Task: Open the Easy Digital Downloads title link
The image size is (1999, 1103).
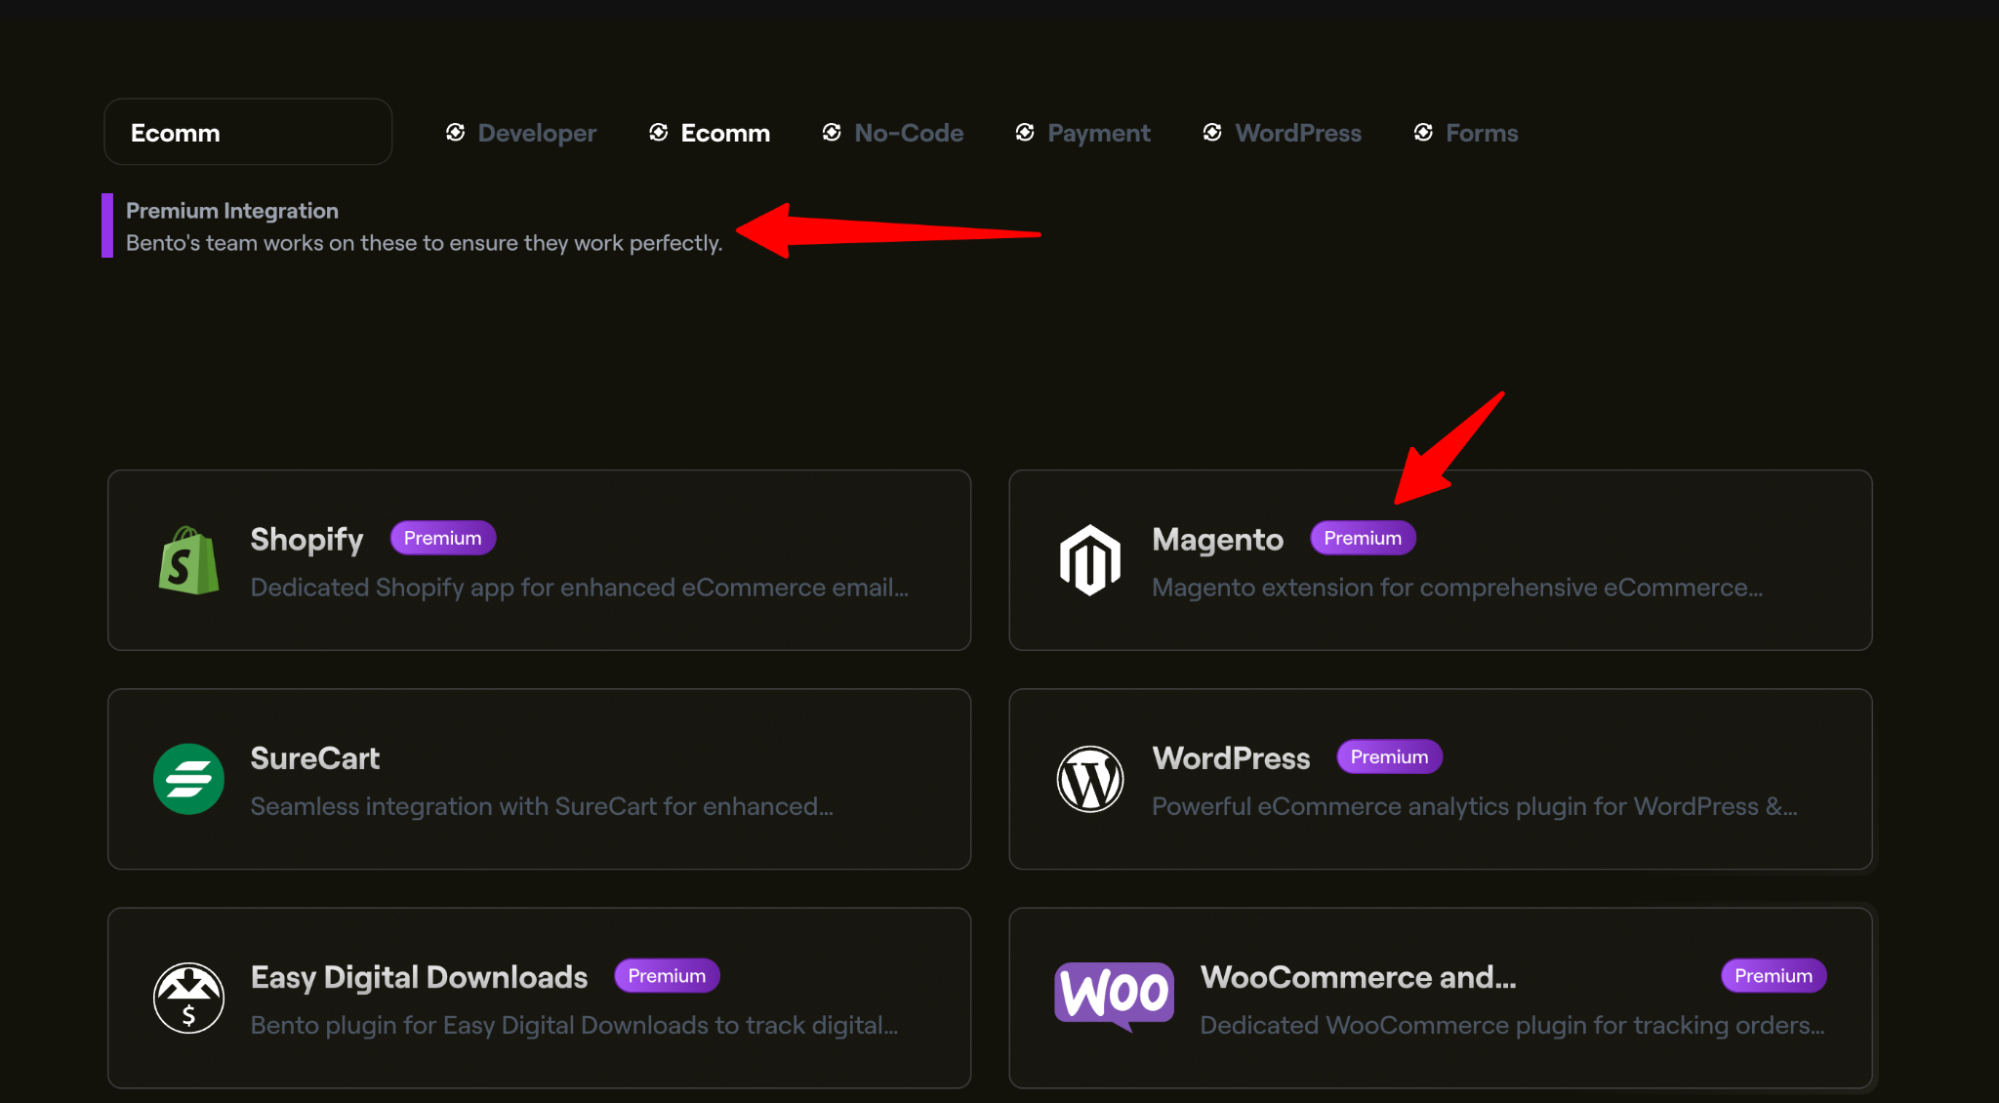Action: 418,977
